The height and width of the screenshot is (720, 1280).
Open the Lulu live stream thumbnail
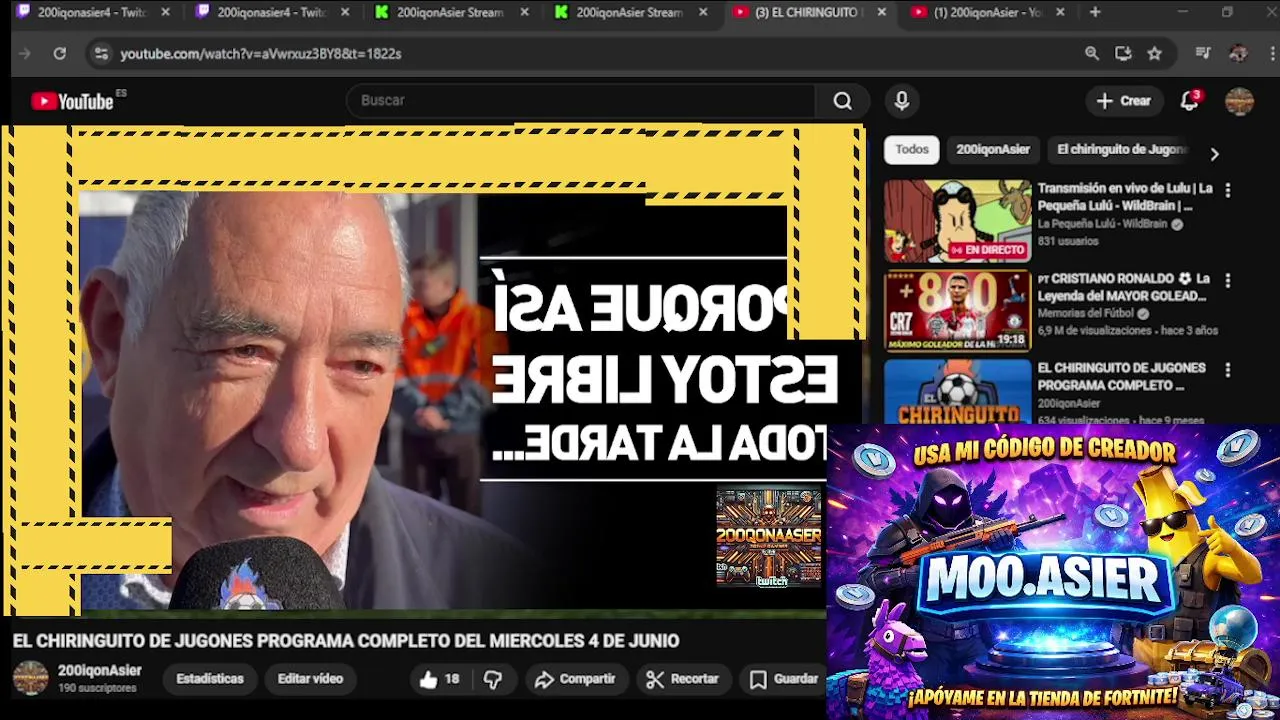coord(957,221)
